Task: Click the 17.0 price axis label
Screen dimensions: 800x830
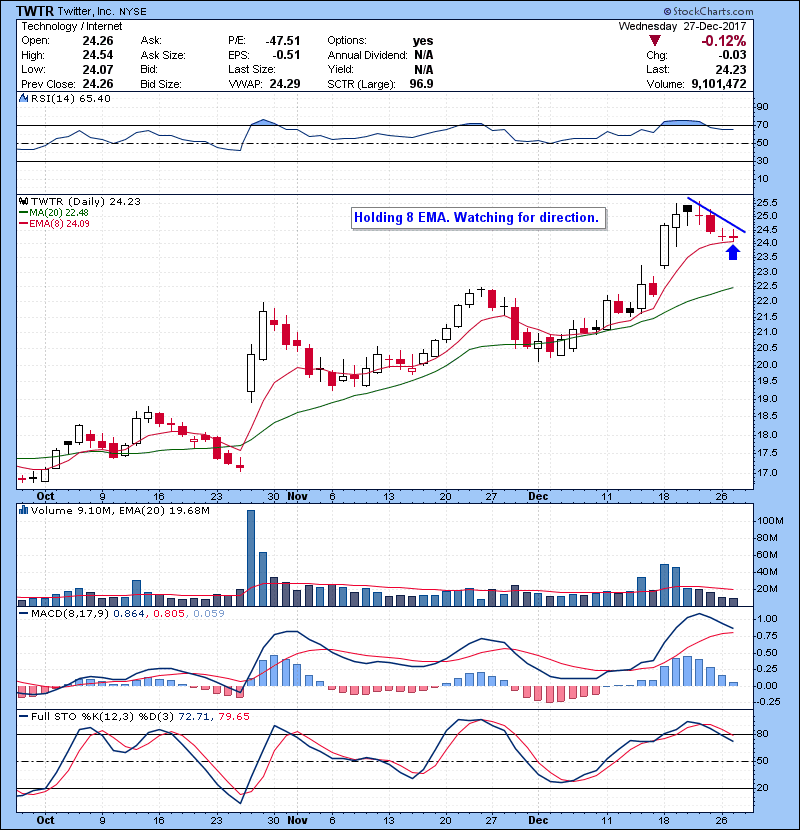Action: point(768,473)
